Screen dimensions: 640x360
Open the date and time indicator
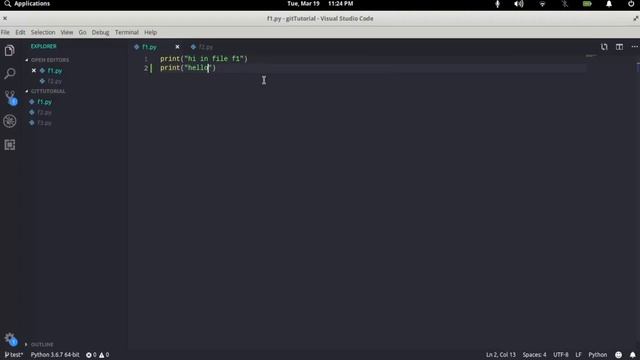(x=320, y=4)
